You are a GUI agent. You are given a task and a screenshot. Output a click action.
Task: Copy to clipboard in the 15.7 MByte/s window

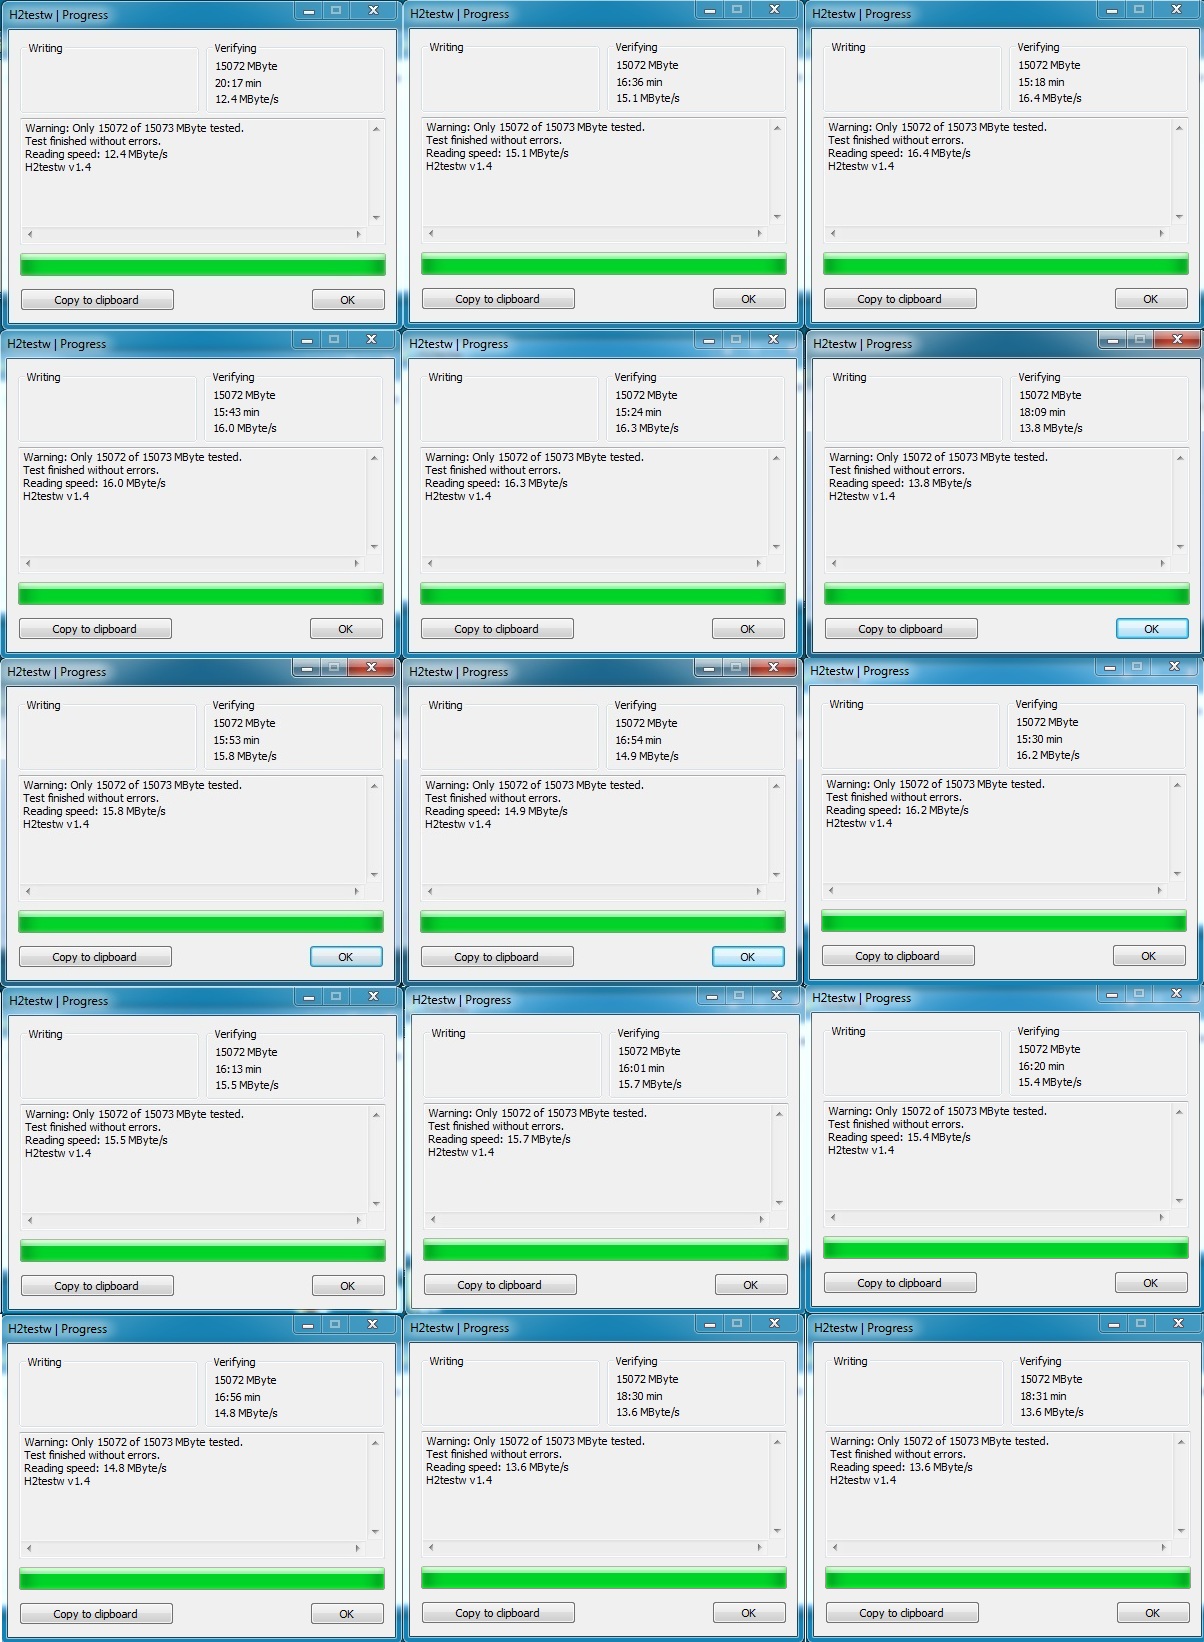point(500,1285)
